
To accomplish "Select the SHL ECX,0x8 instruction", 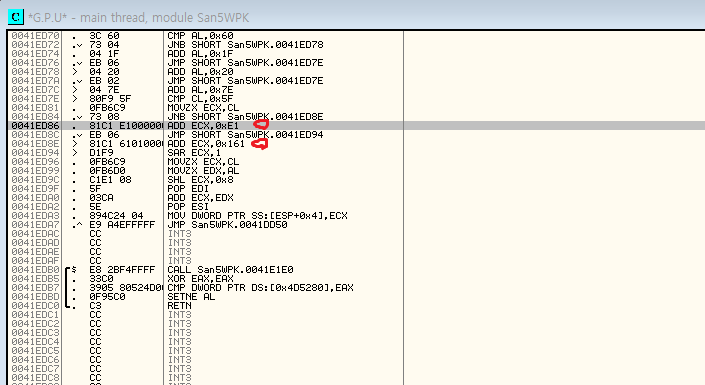I will 200,179.
